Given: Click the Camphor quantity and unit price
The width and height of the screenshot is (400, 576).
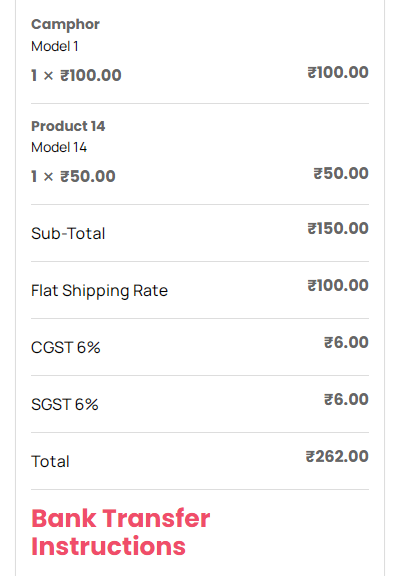Looking at the screenshot, I should coord(76,75).
